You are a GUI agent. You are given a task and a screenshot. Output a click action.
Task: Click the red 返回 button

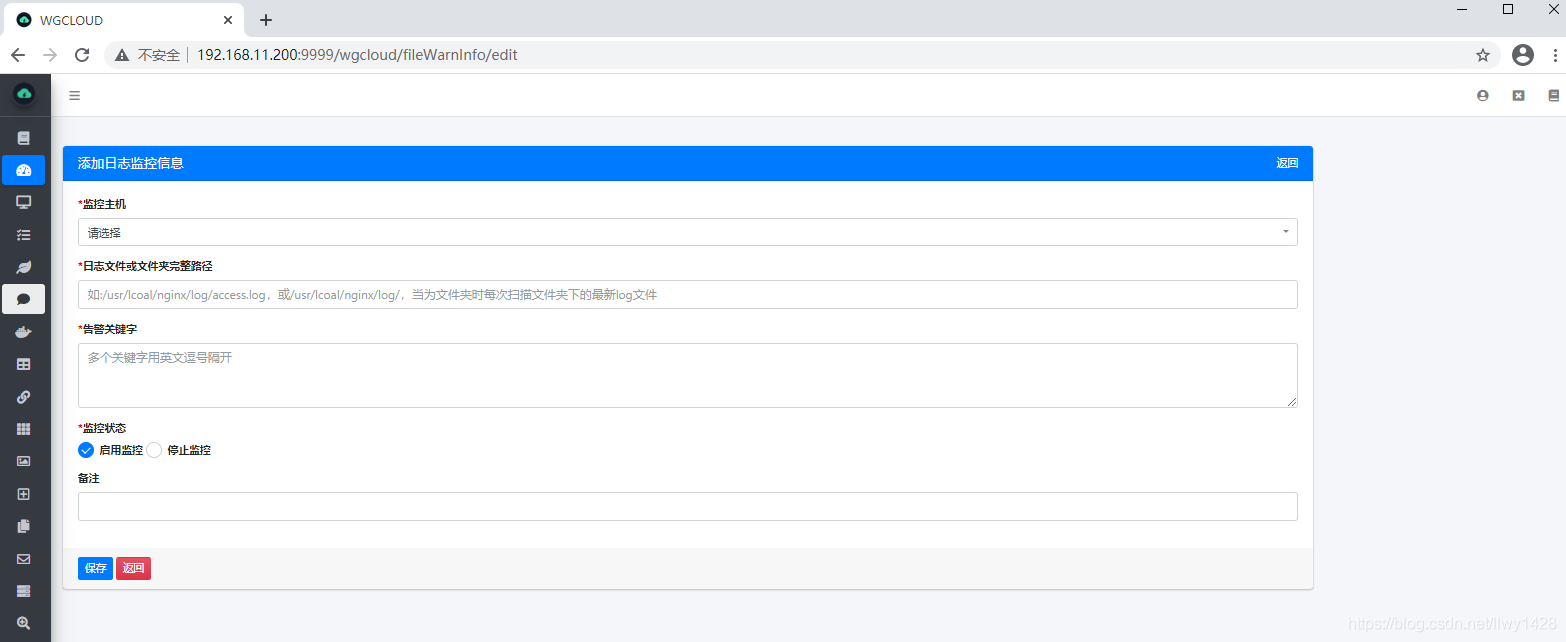(133, 568)
